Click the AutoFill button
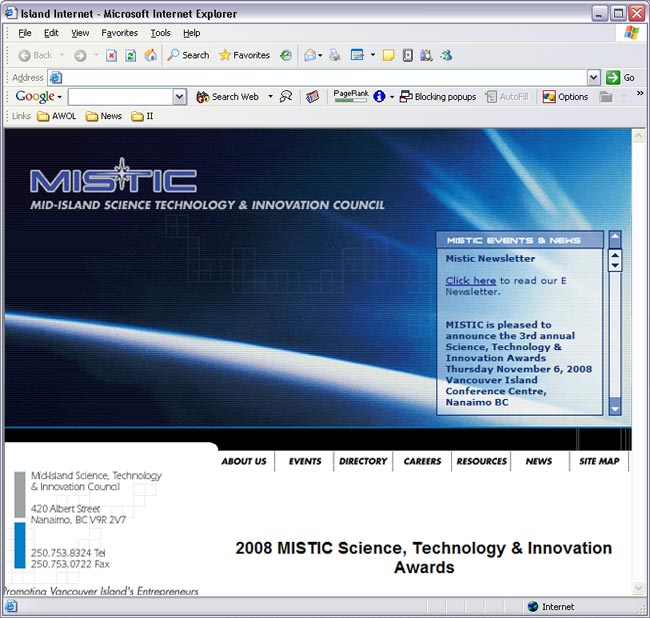 [x=507, y=97]
